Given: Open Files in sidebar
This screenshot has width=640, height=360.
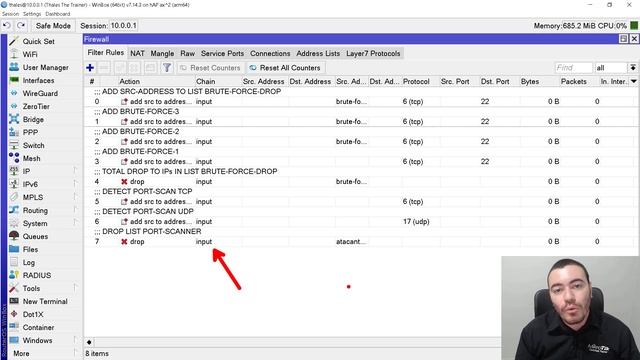Looking at the screenshot, I should coord(30,249).
